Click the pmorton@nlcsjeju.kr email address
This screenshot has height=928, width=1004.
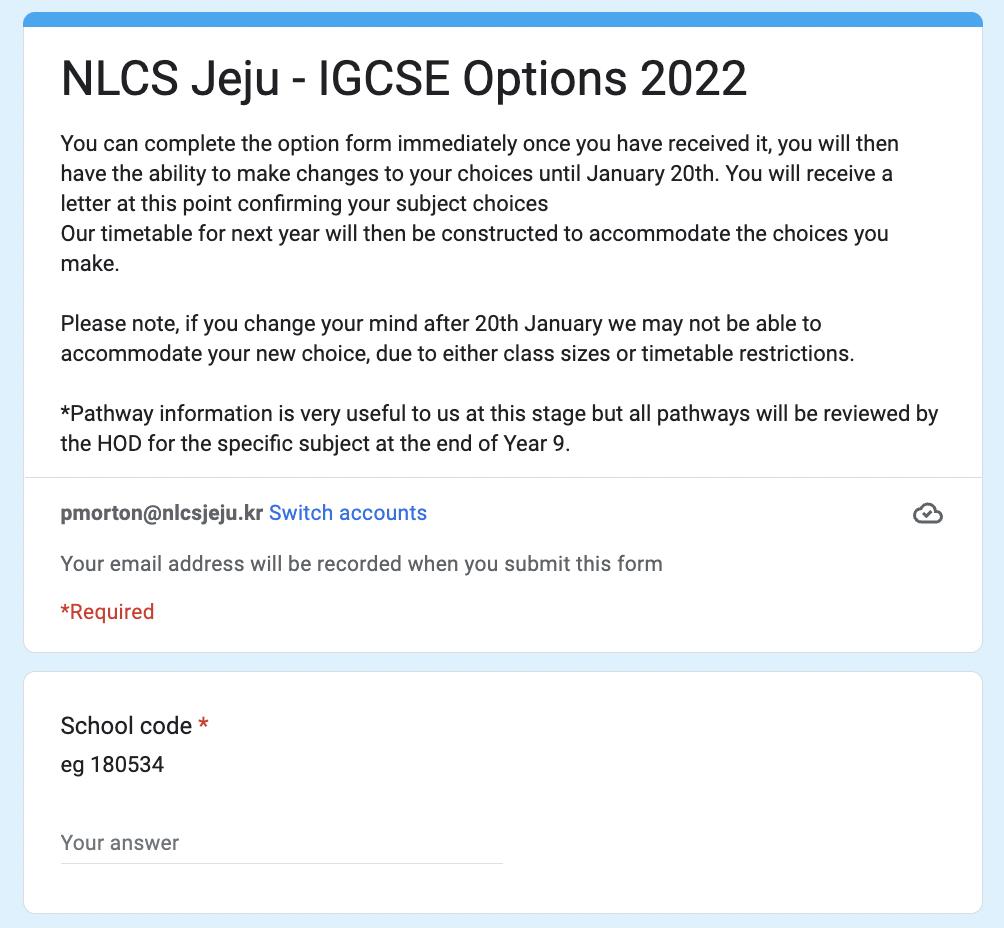click(x=161, y=513)
